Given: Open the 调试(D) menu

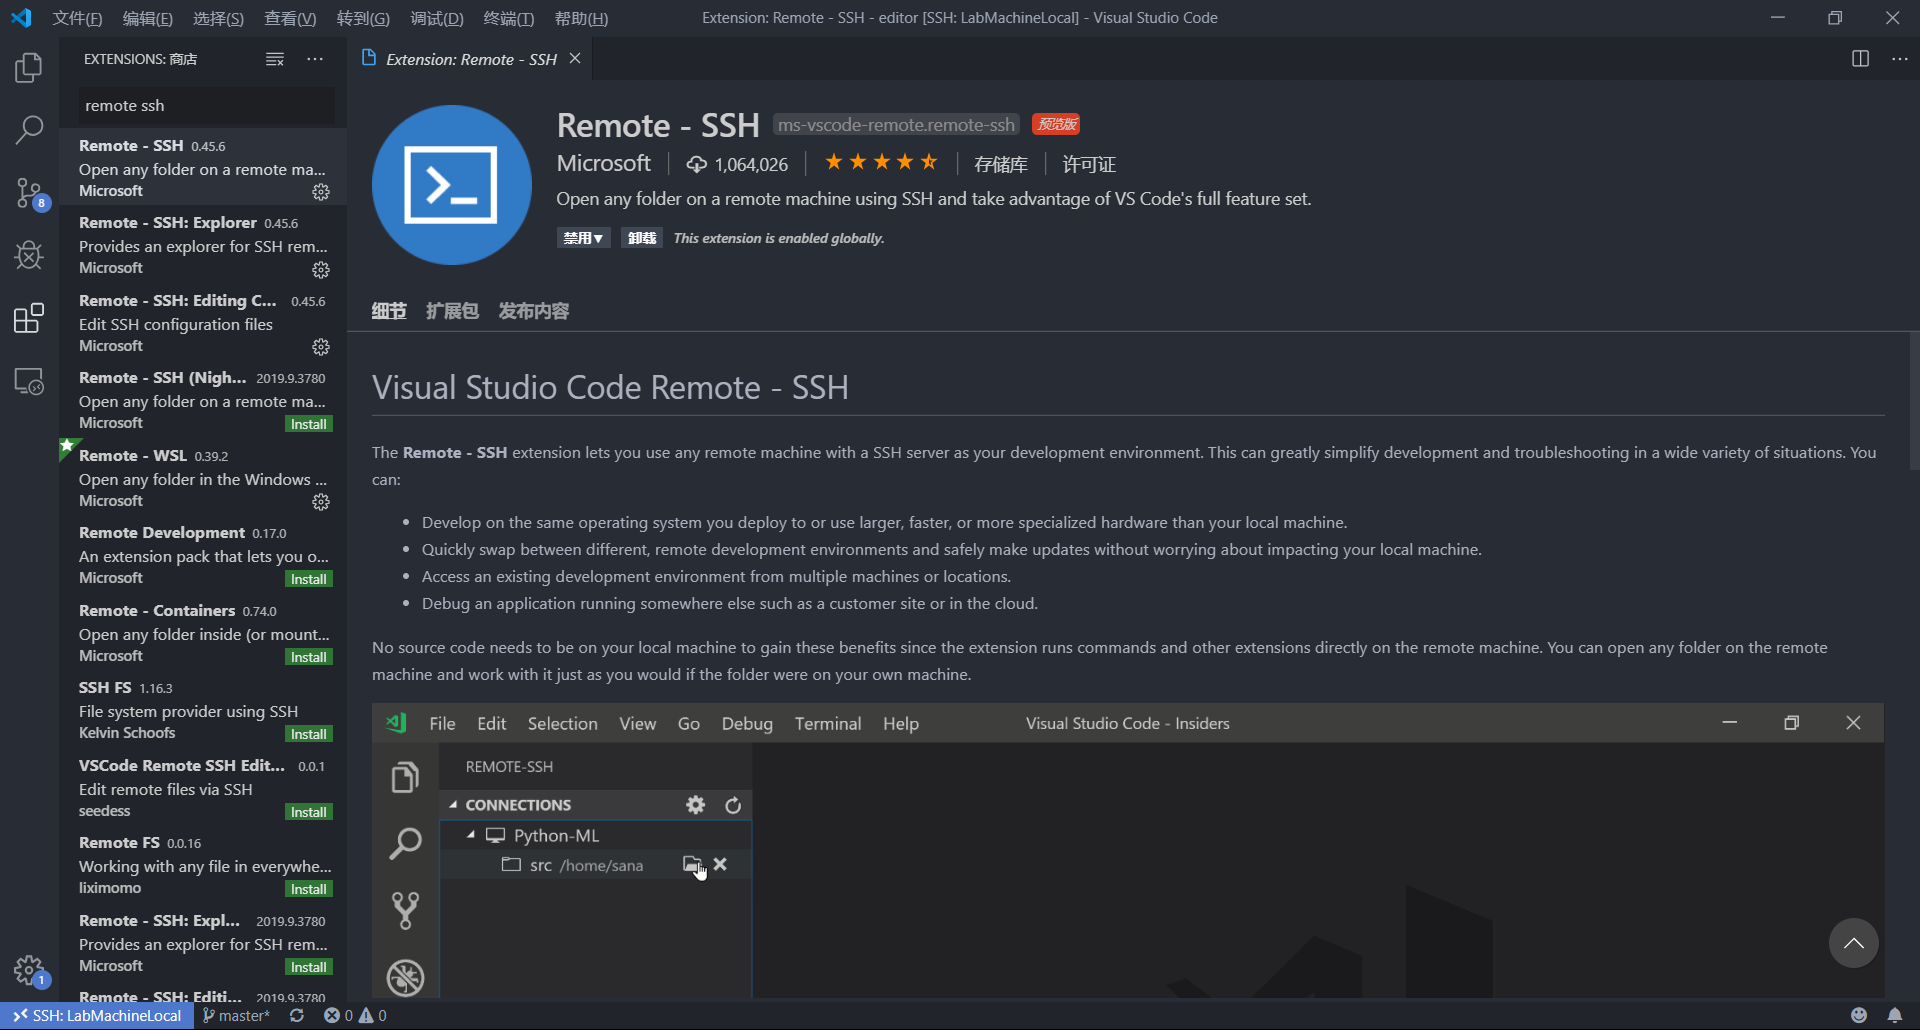Looking at the screenshot, I should 437,18.
